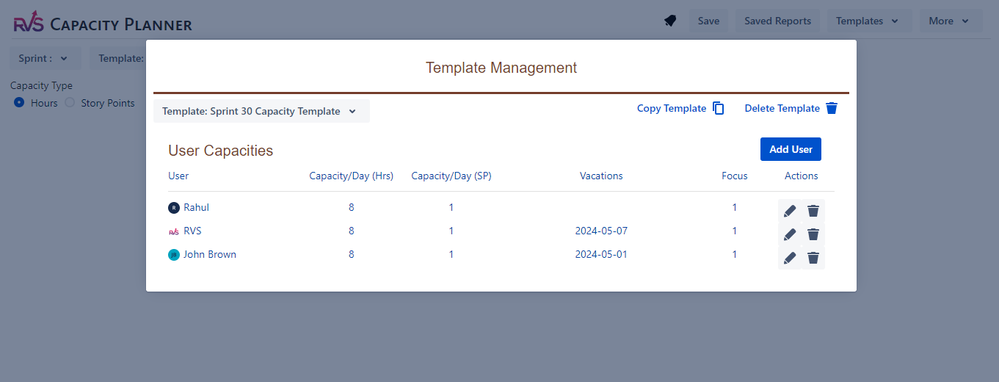This screenshot has height=382, width=999.
Task: Click the User column header
Action: point(178,176)
